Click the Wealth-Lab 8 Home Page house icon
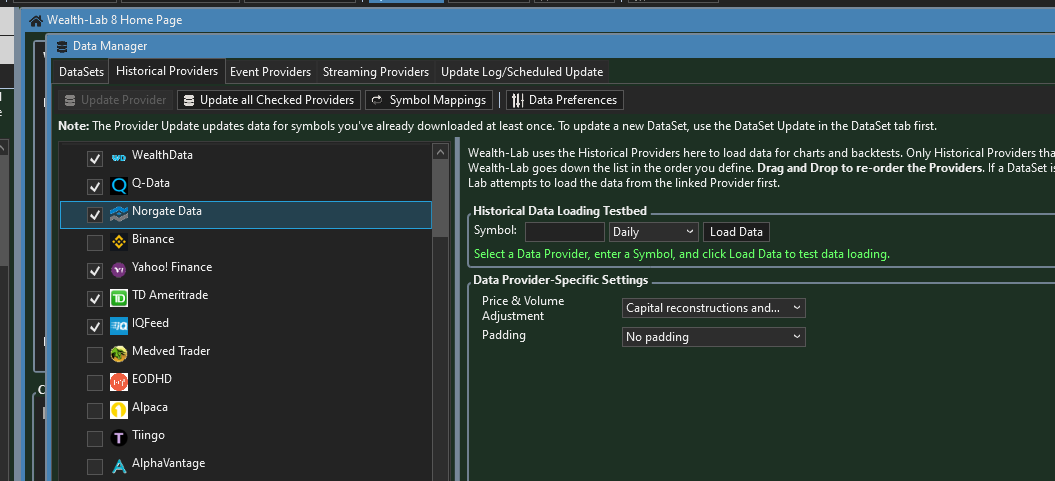Image resolution: width=1055 pixels, height=481 pixels. click(x=36, y=20)
